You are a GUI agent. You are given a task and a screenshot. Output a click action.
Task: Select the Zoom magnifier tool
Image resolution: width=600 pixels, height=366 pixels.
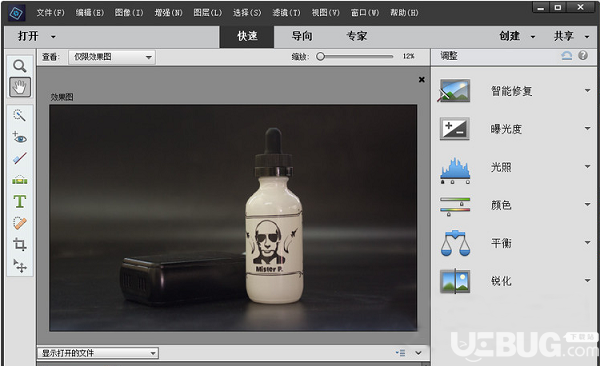pyautogui.click(x=20, y=66)
